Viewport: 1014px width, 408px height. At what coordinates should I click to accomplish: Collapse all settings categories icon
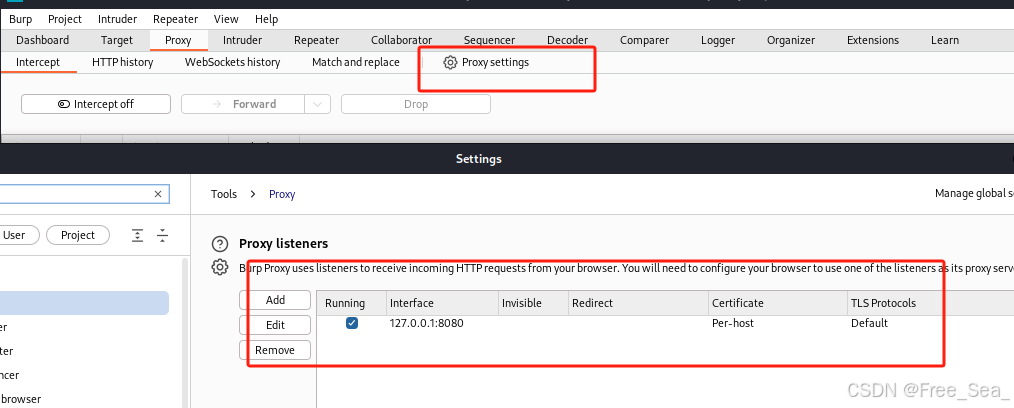click(x=163, y=235)
